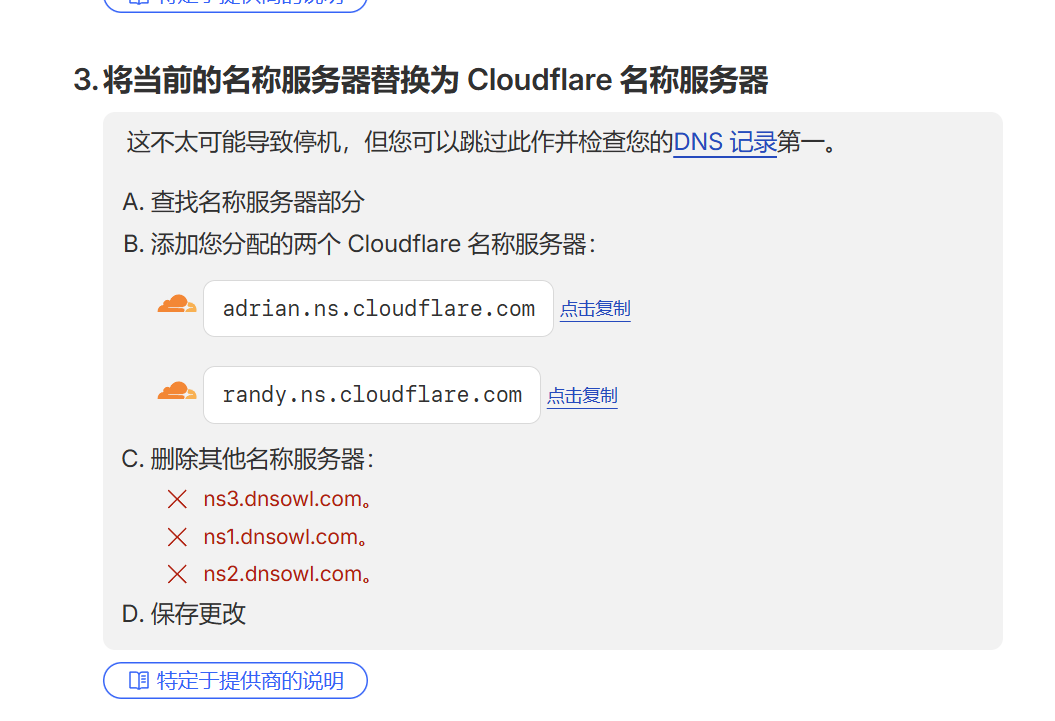Select the adrian.ns.cloudflare.com text box
Screen dimensions: 1055x721
pyautogui.click(x=378, y=308)
